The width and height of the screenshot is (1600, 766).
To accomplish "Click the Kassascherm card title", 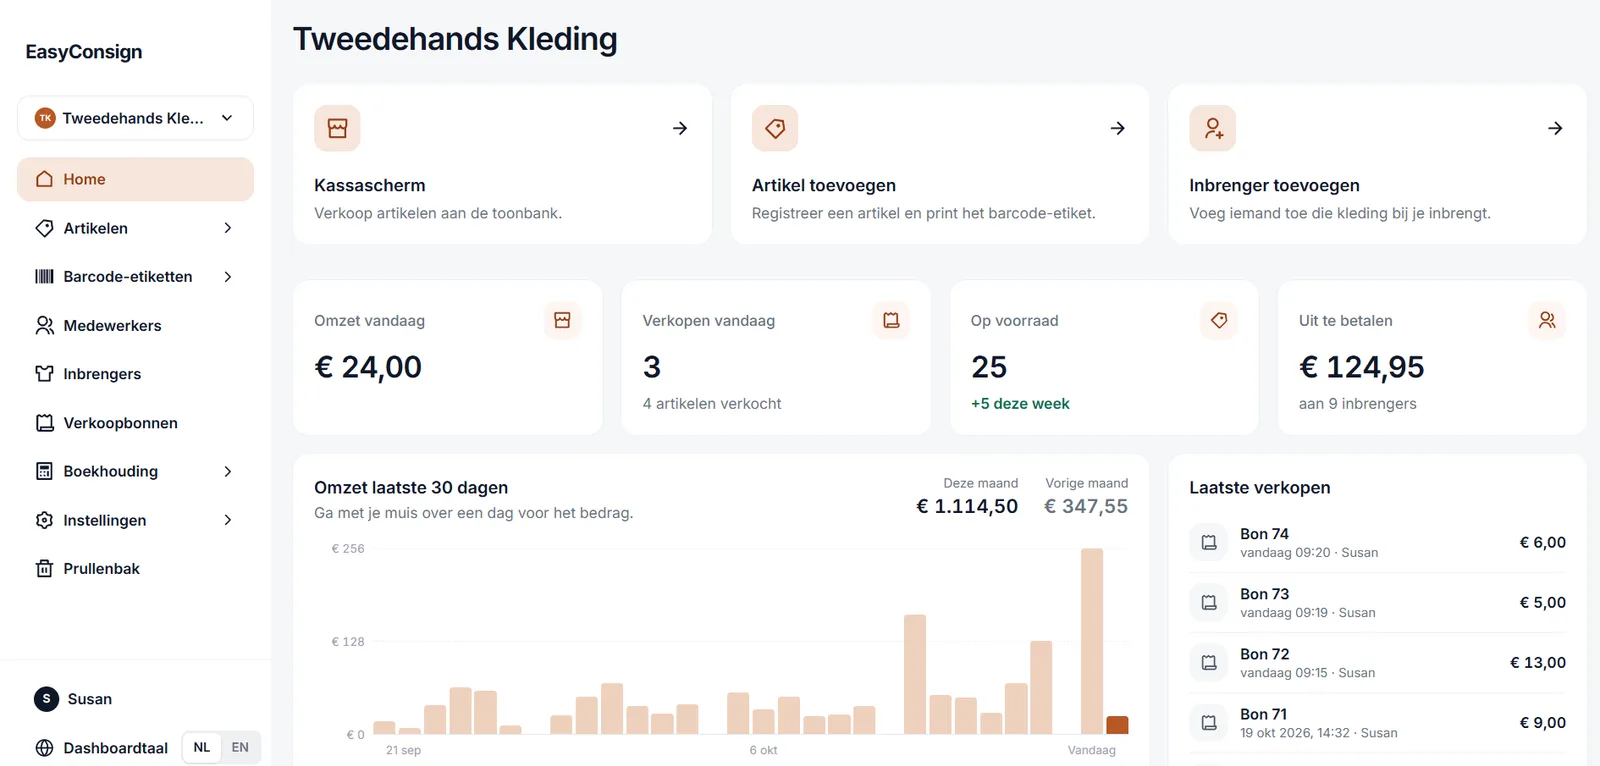I will coord(369,185).
